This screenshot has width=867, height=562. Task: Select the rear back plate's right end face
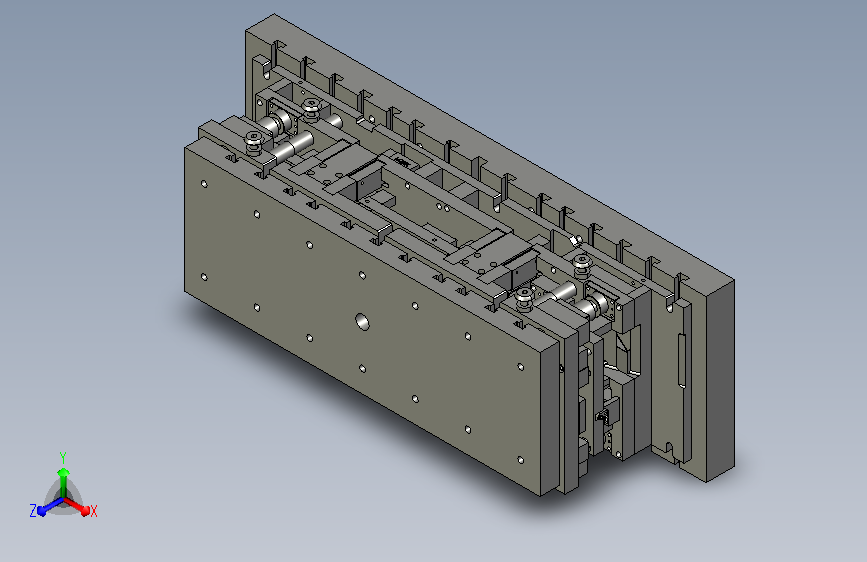(721, 381)
